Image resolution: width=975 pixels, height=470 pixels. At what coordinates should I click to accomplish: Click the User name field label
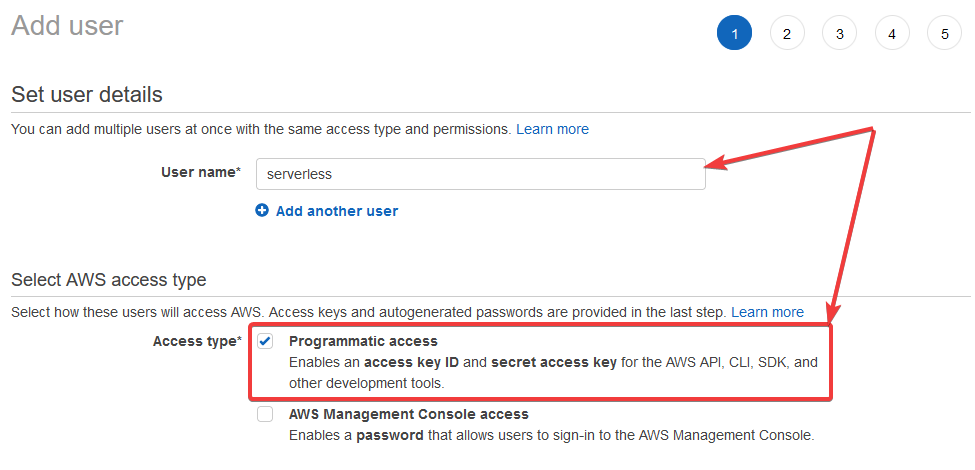(200, 172)
